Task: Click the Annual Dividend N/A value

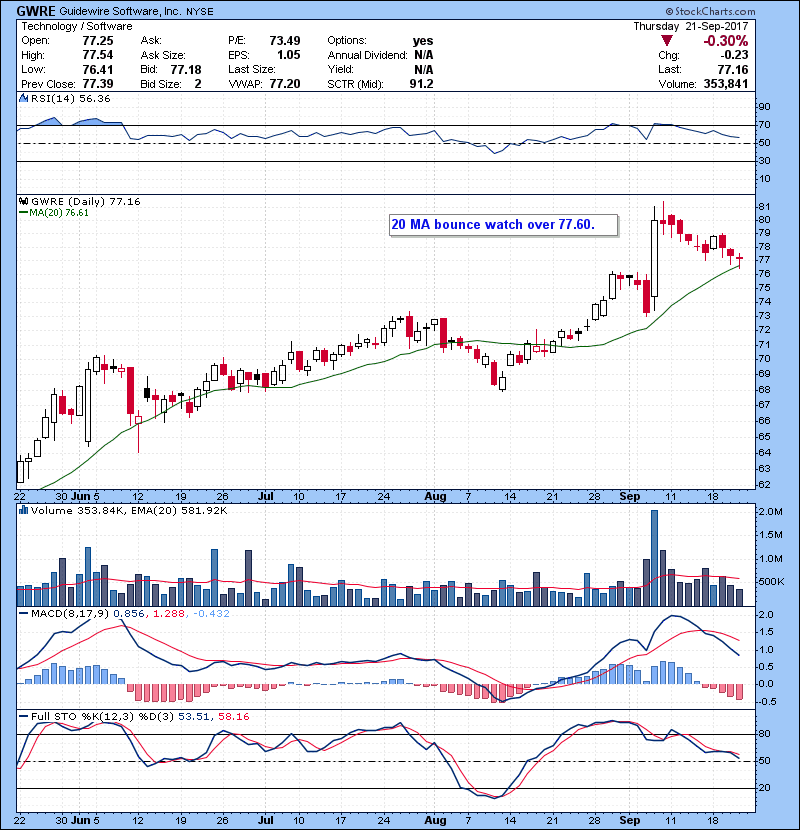Action: [x=424, y=55]
